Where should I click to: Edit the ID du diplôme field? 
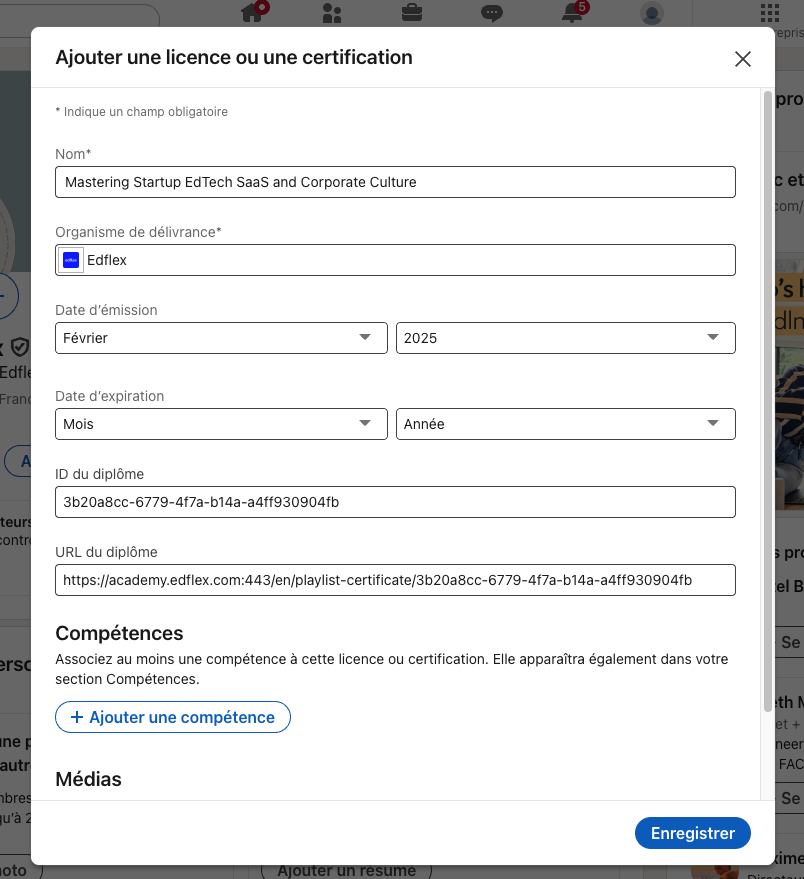[x=395, y=502]
